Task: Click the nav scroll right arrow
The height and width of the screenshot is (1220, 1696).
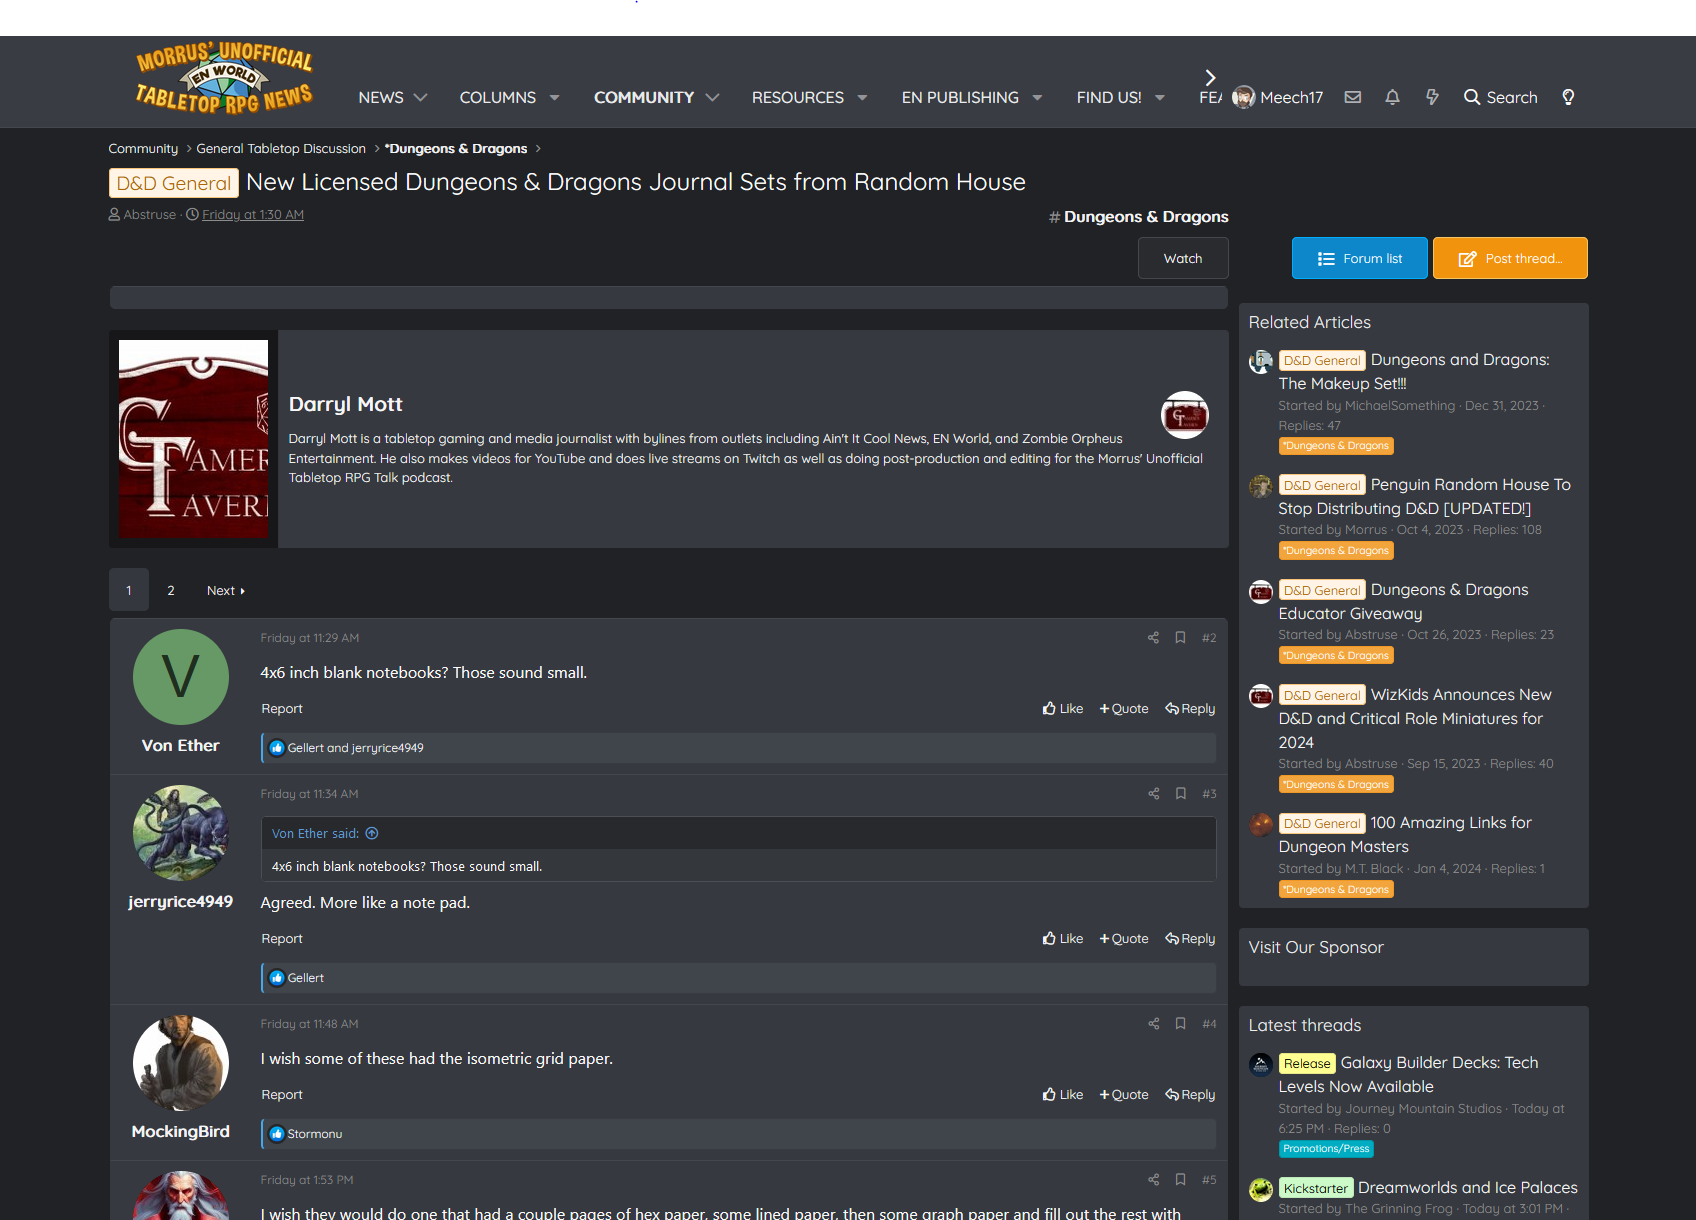Action: 1210,77
